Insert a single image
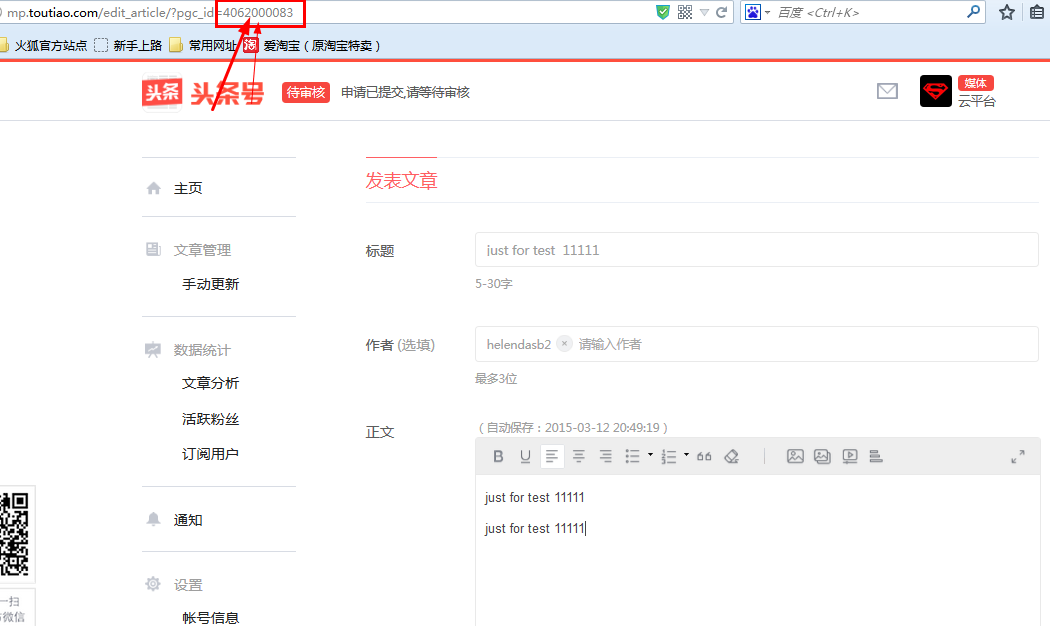The image size is (1050, 626). pos(795,457)
